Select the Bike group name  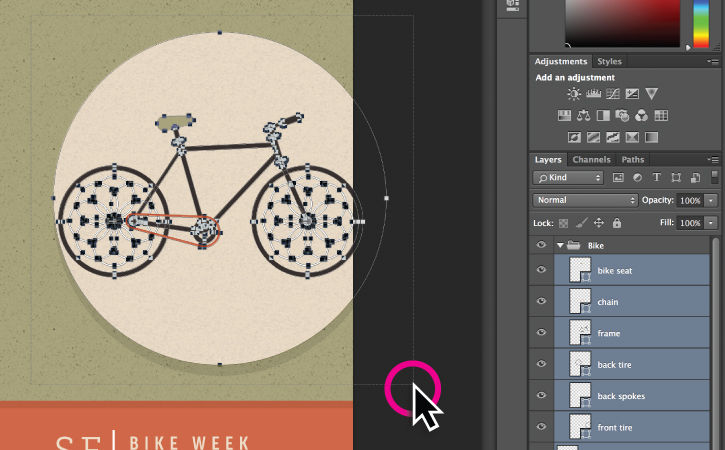pos(596,246)
